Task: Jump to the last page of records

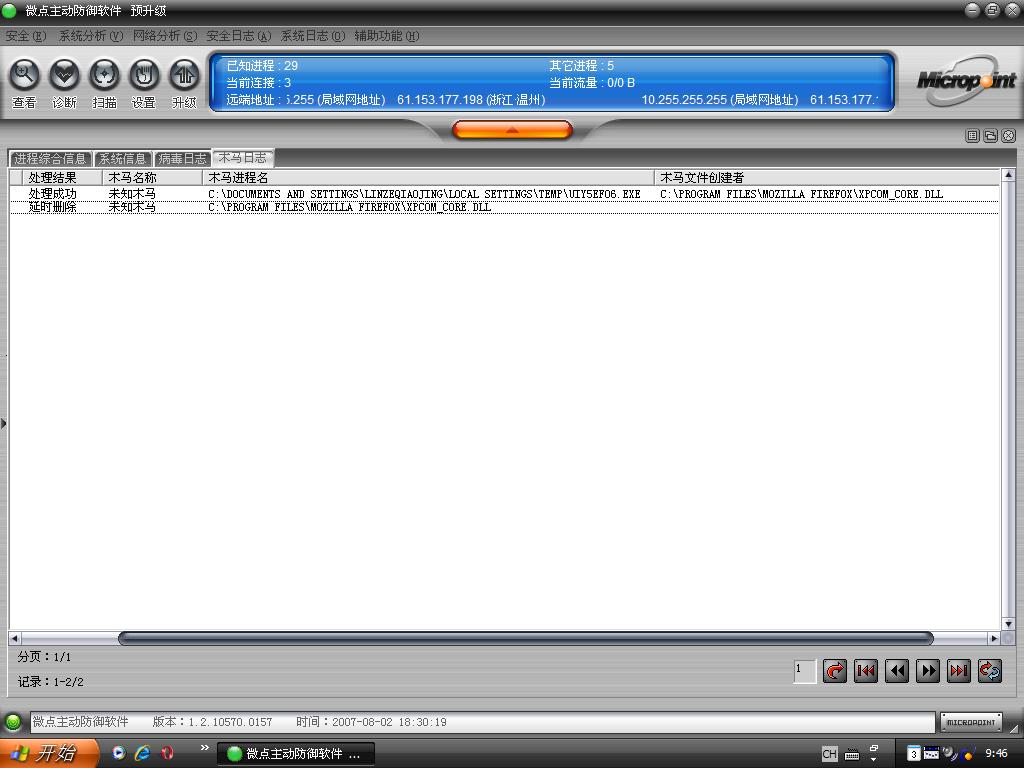Action: [959, 671]
